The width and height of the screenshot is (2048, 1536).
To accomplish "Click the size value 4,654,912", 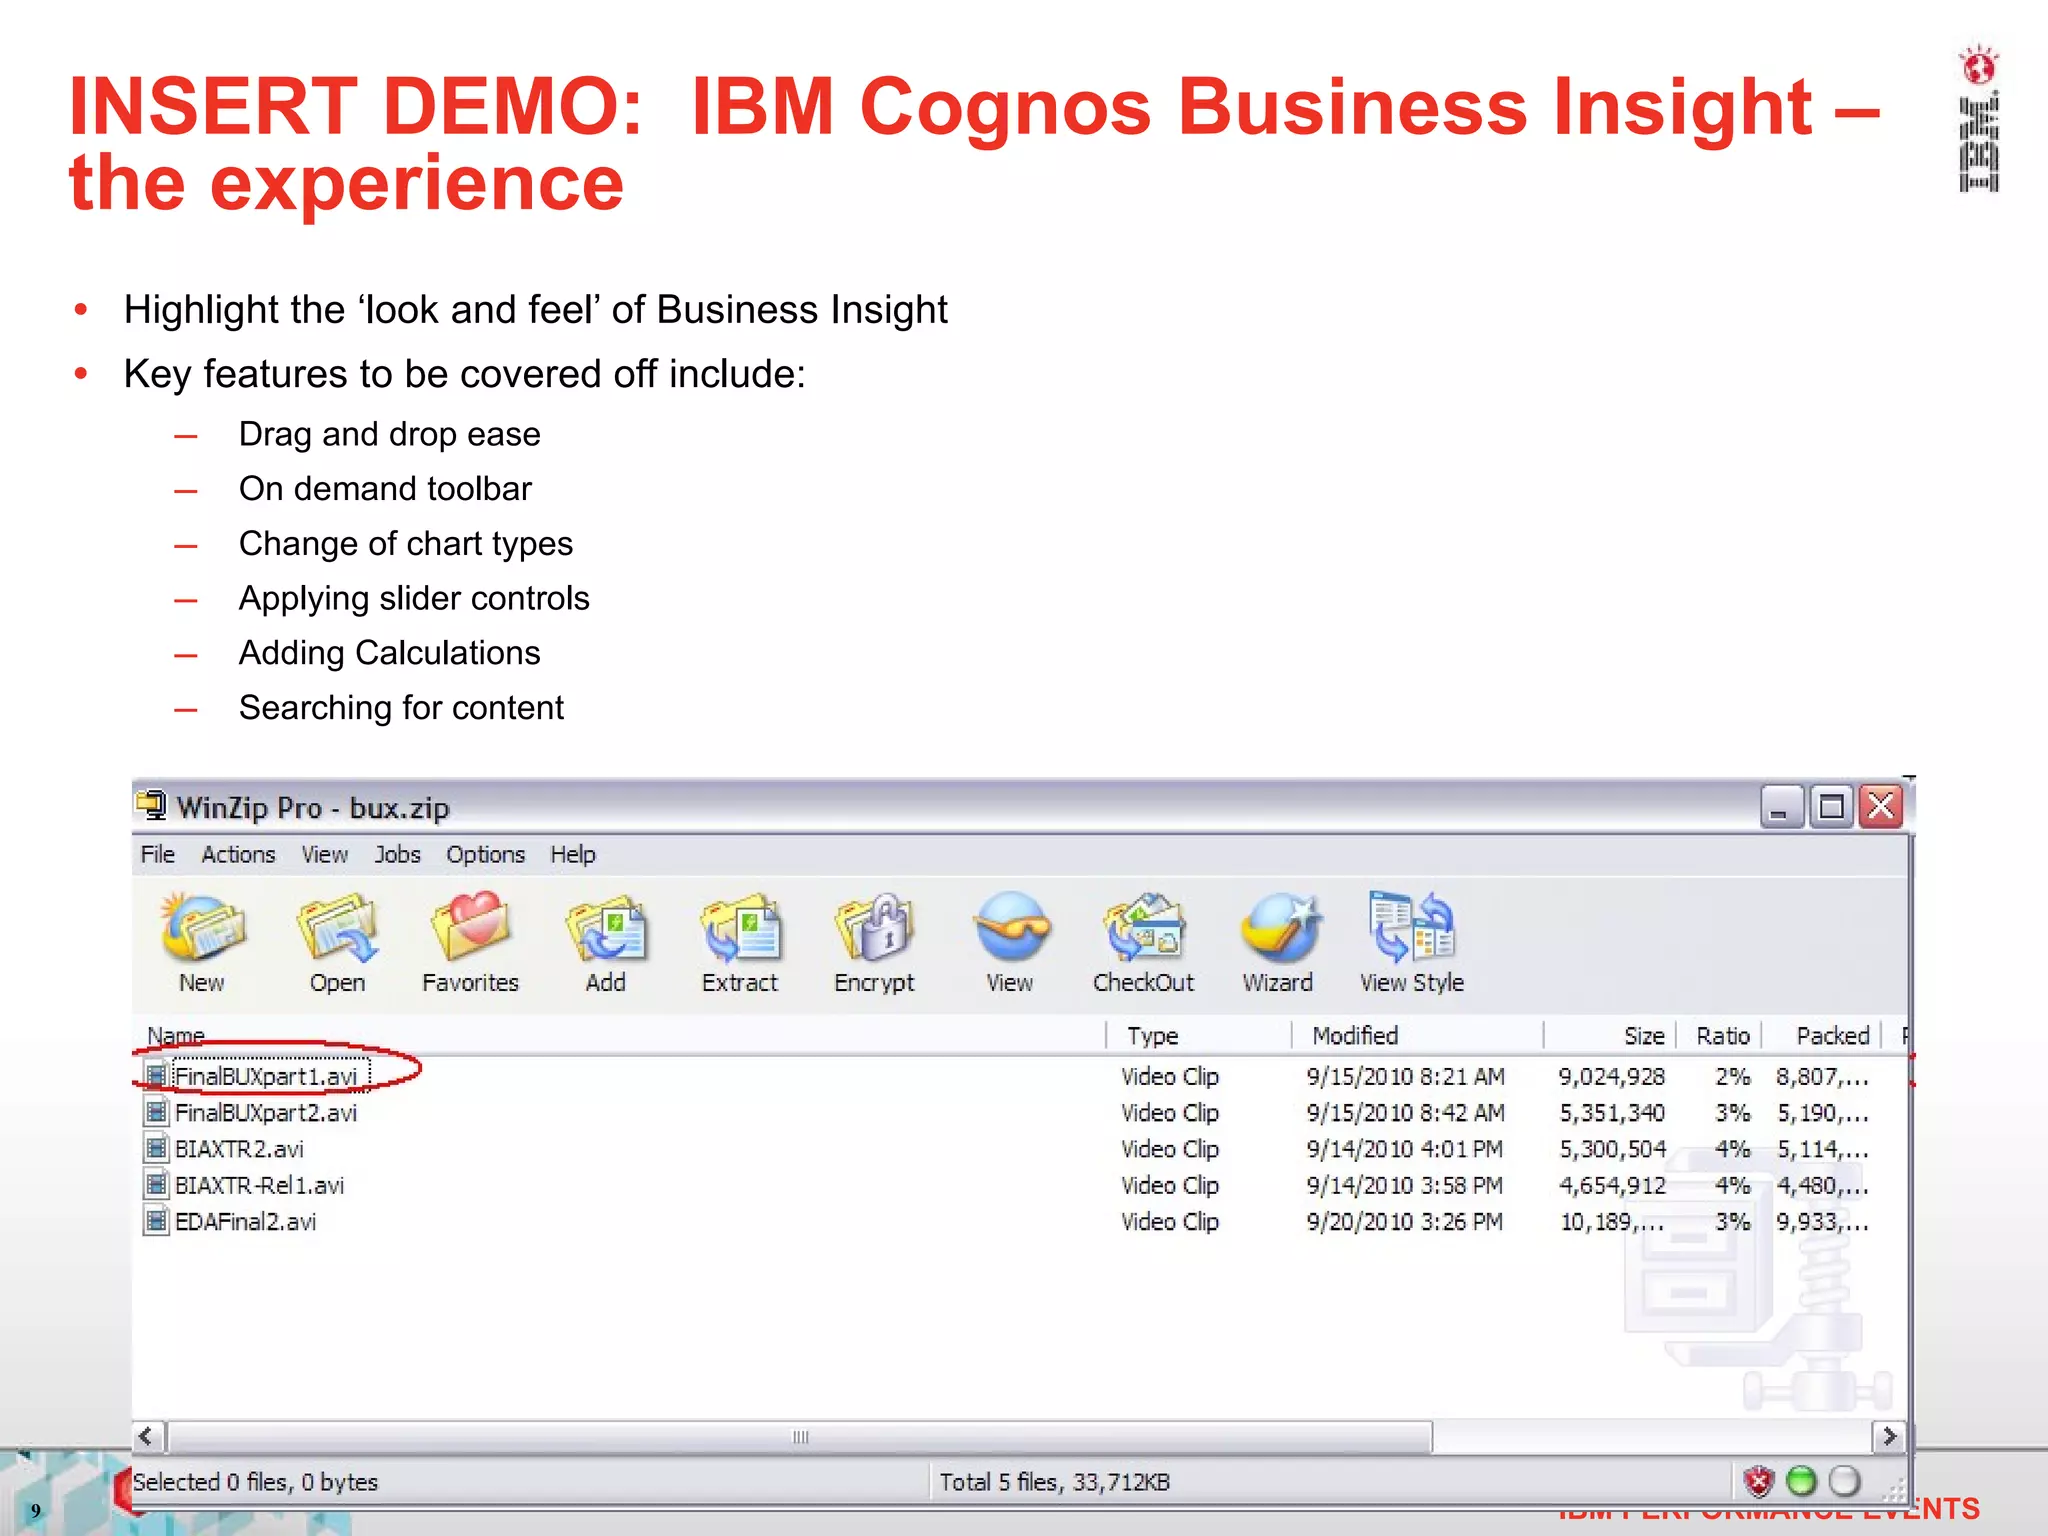I will click(1612, 1185).
